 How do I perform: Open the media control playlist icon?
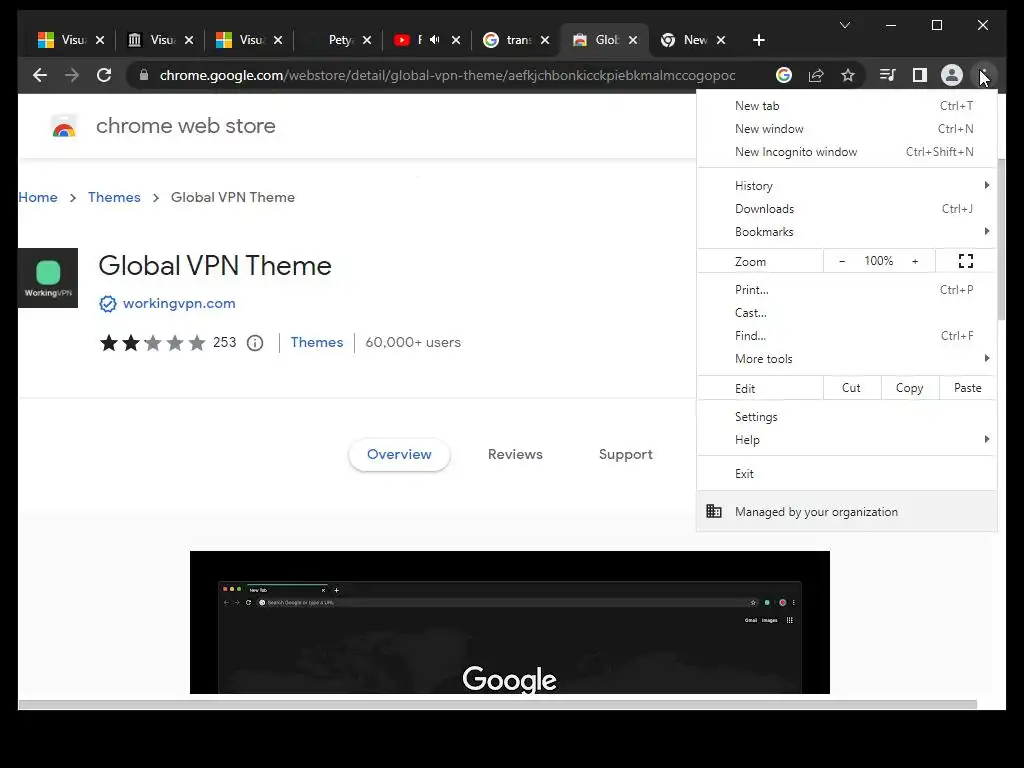(887, 75)
